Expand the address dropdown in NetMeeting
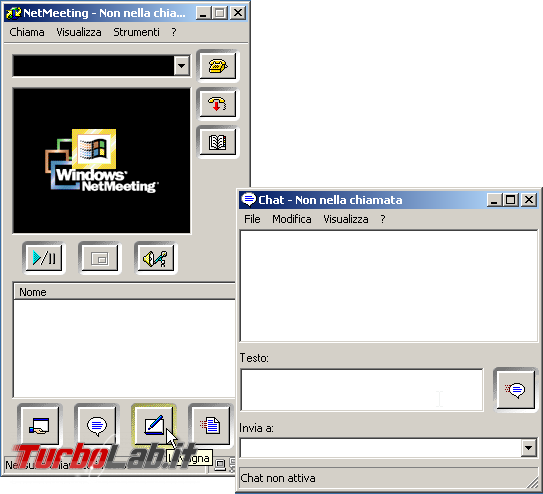 coord(182,65)
